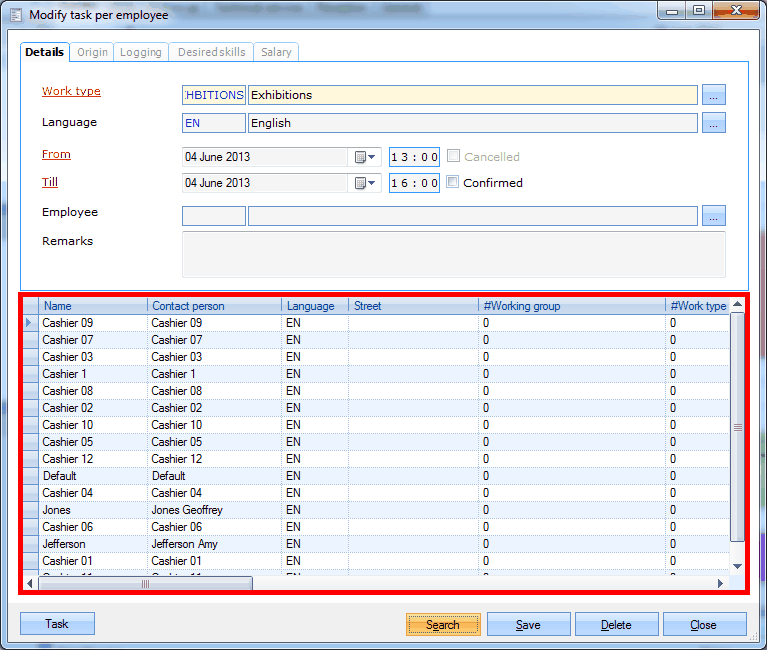Click the Employee browse ellipsis button
Viewport: 767px width, 650px height.
pos(713,216)
